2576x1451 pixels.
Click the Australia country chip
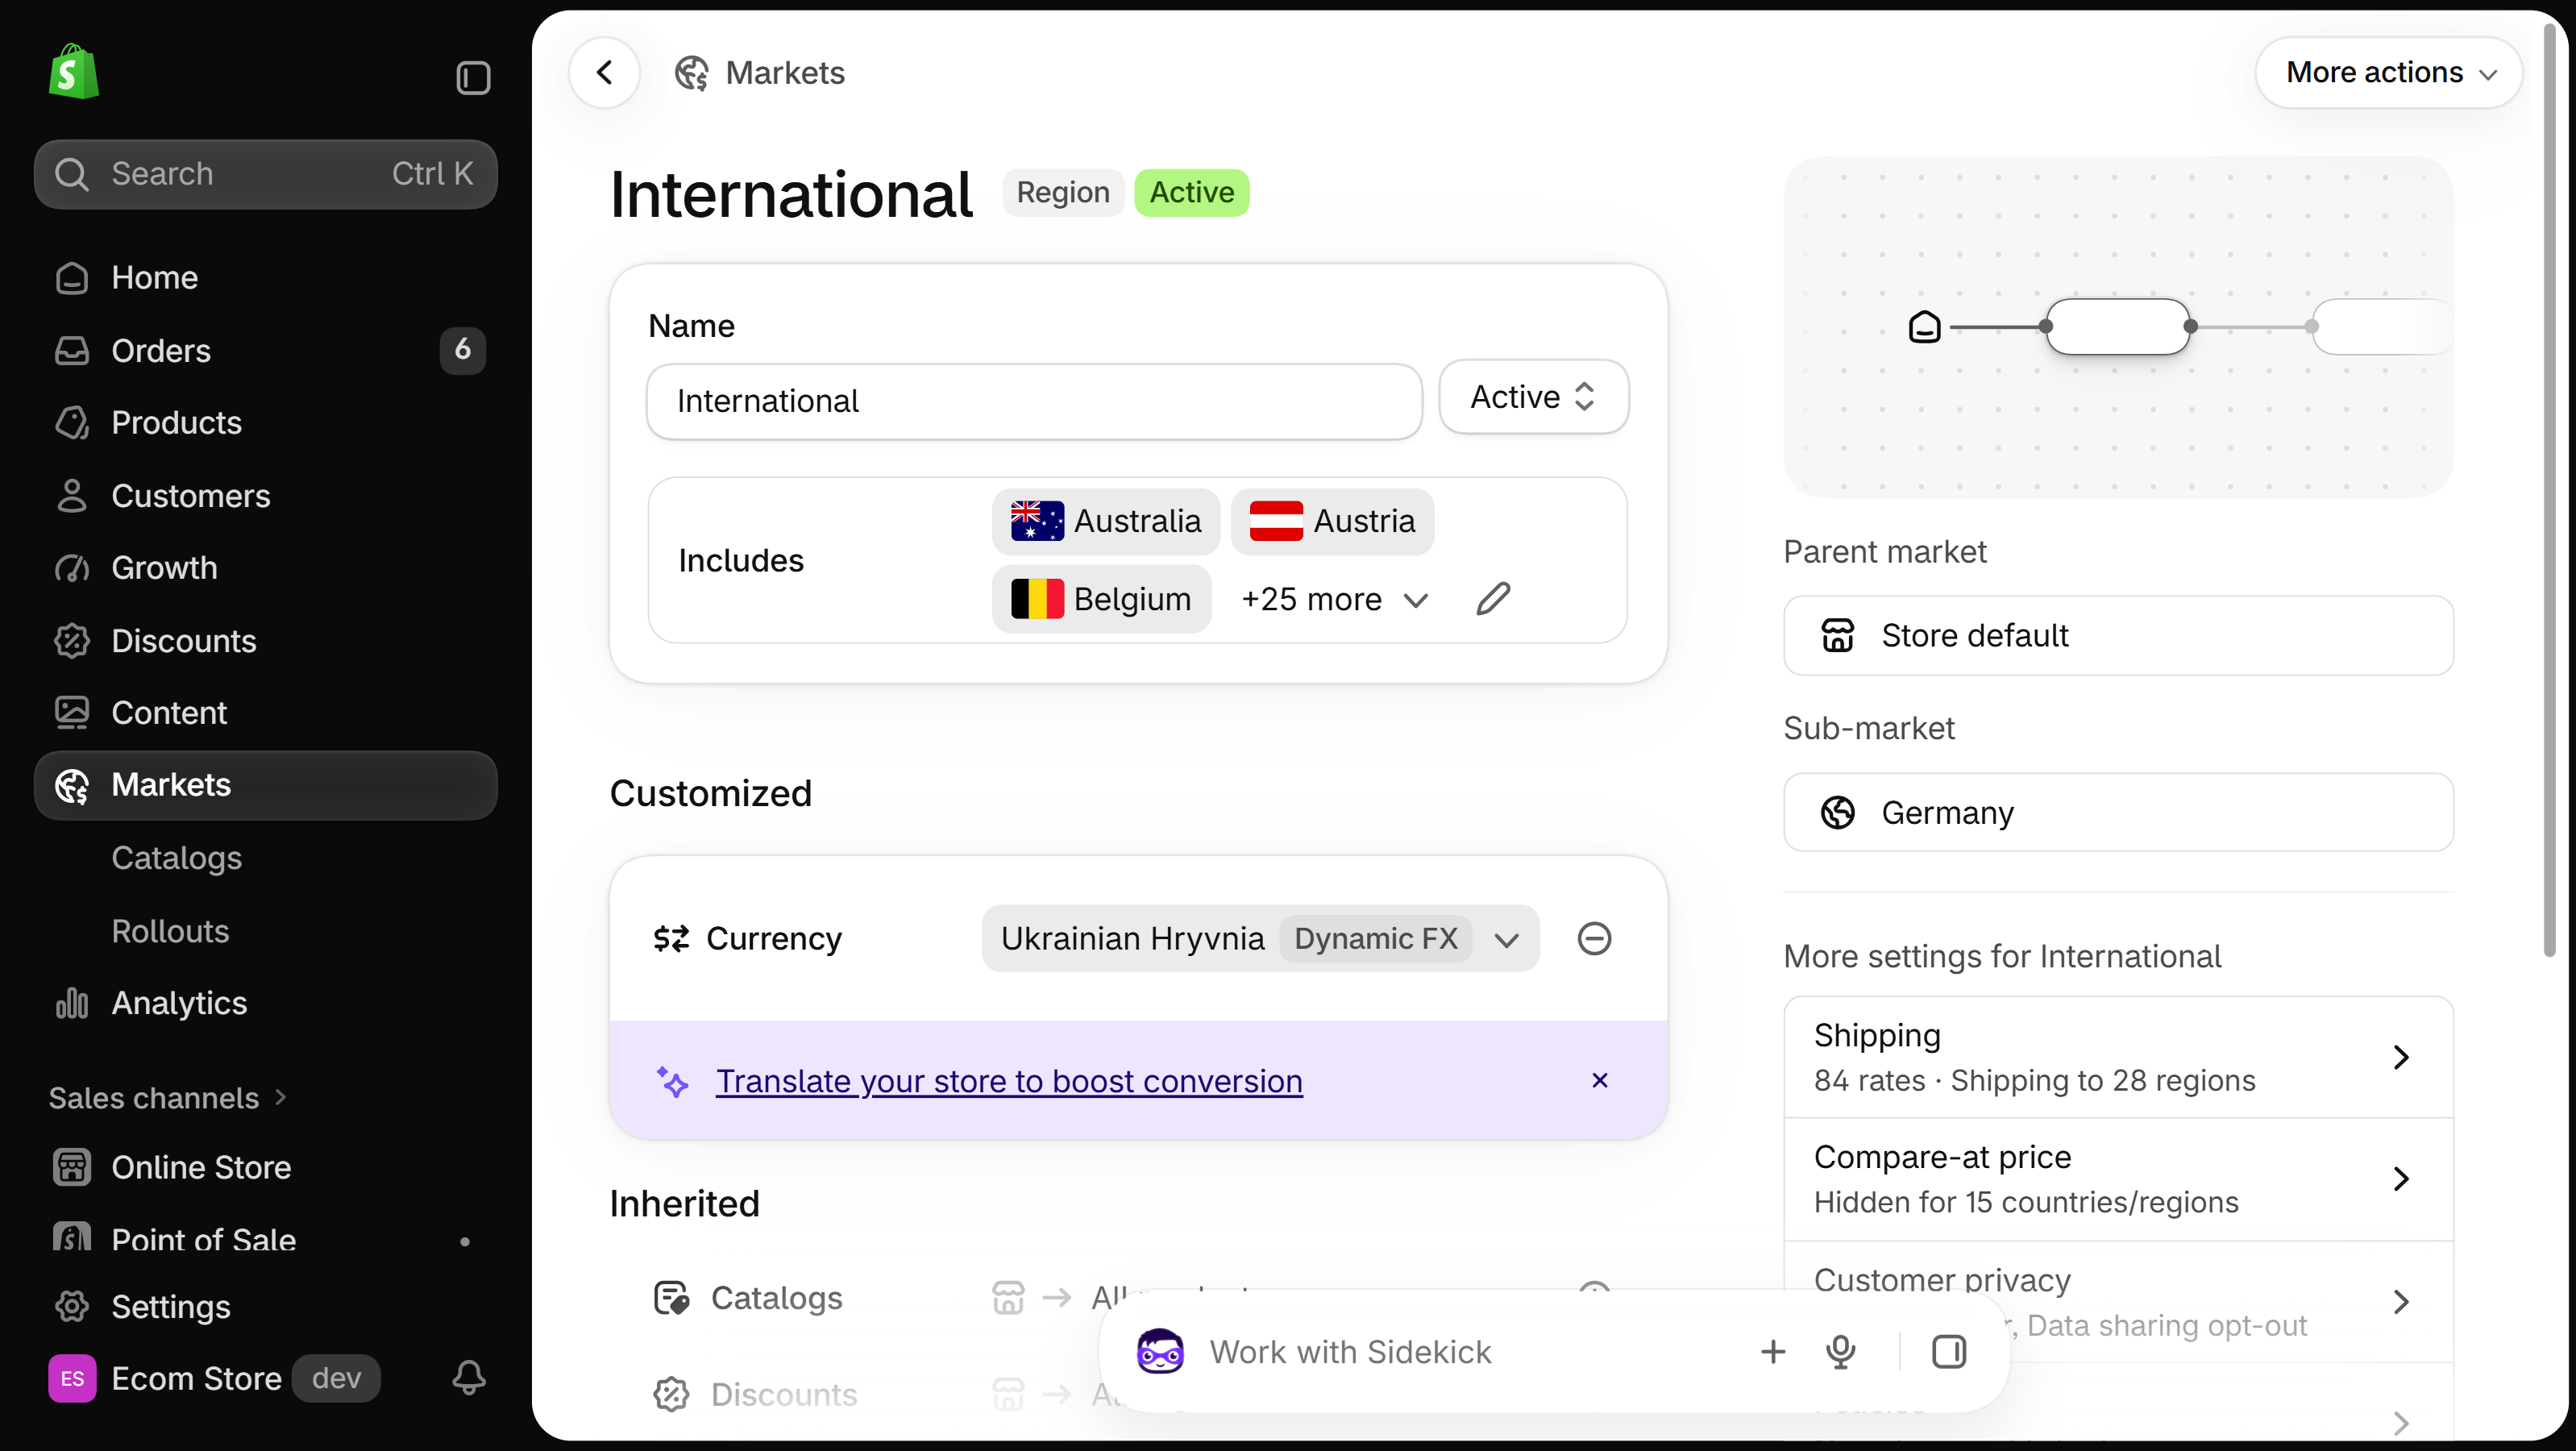pos(1105,521)
